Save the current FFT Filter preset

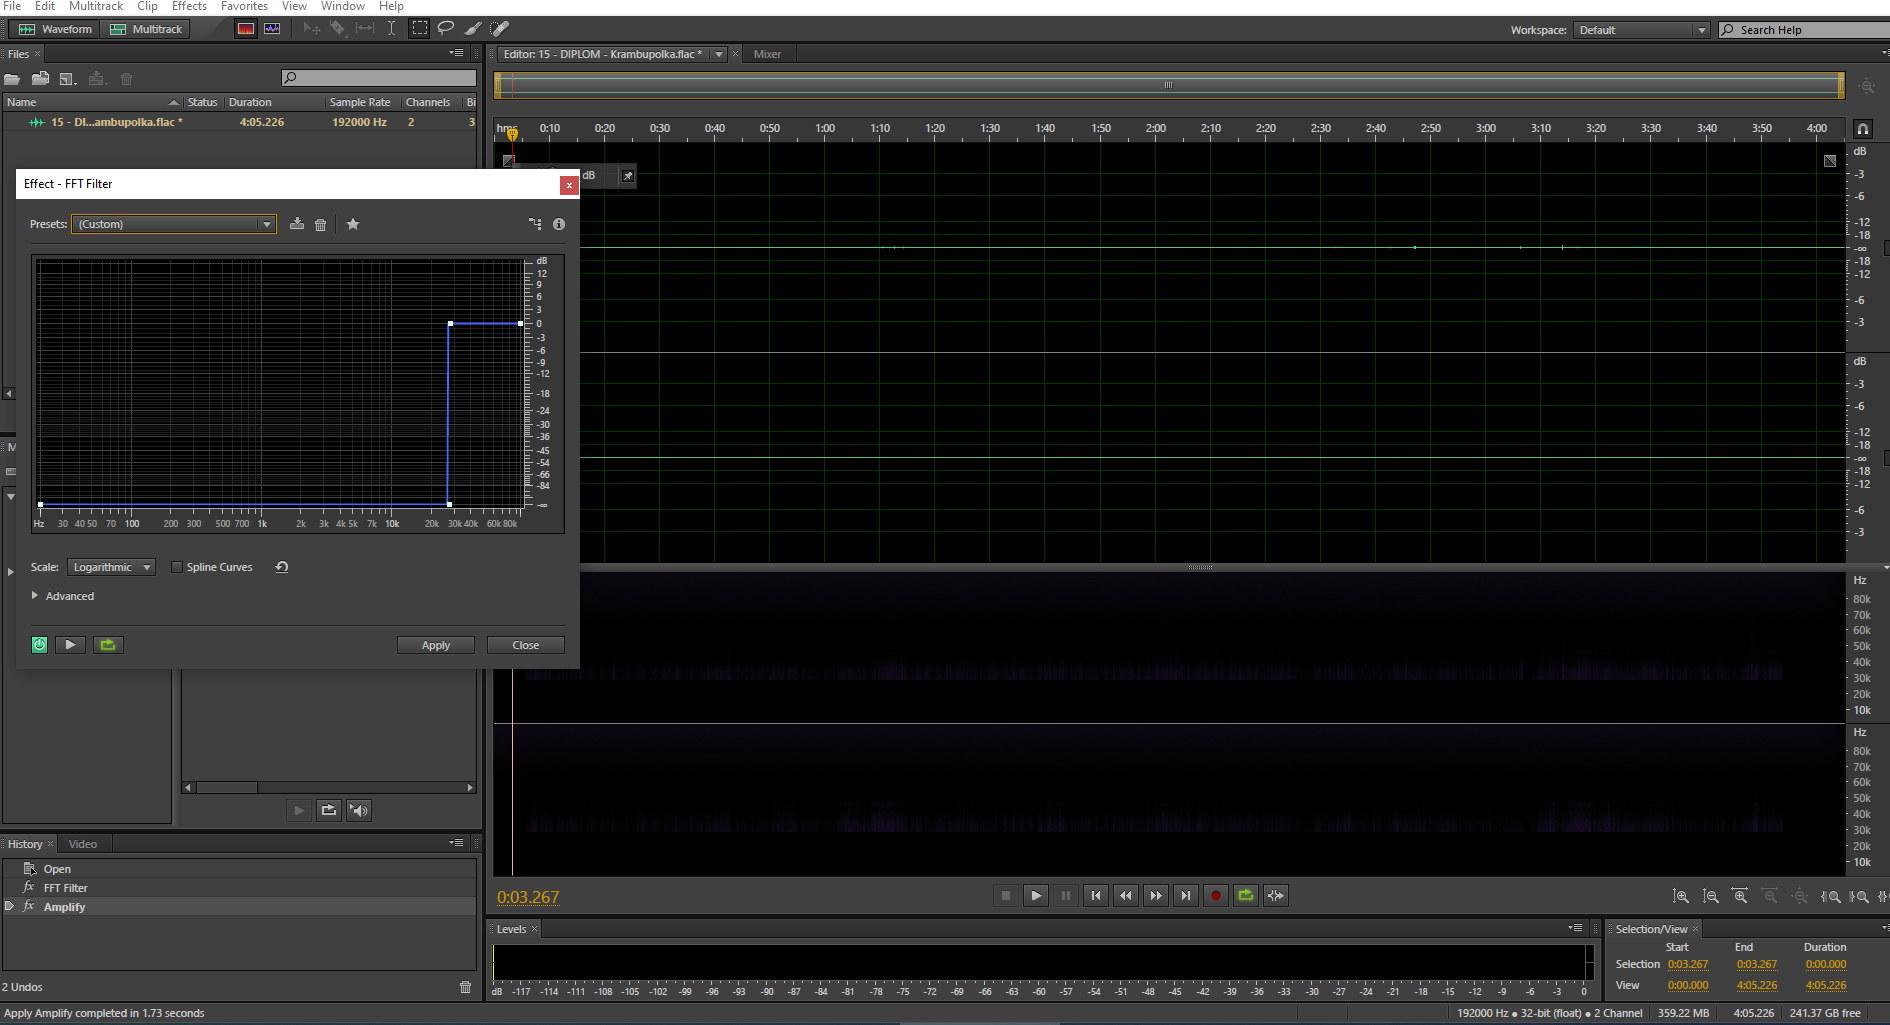point(297,224)
